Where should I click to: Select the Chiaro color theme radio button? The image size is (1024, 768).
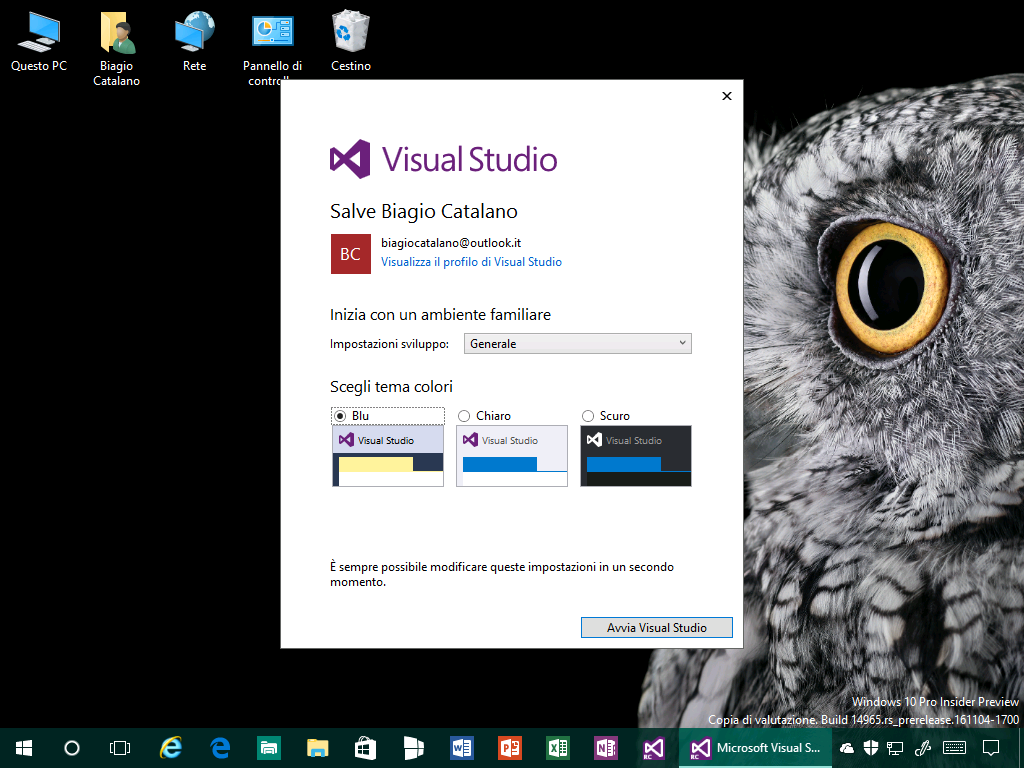(x=464, y=416)
